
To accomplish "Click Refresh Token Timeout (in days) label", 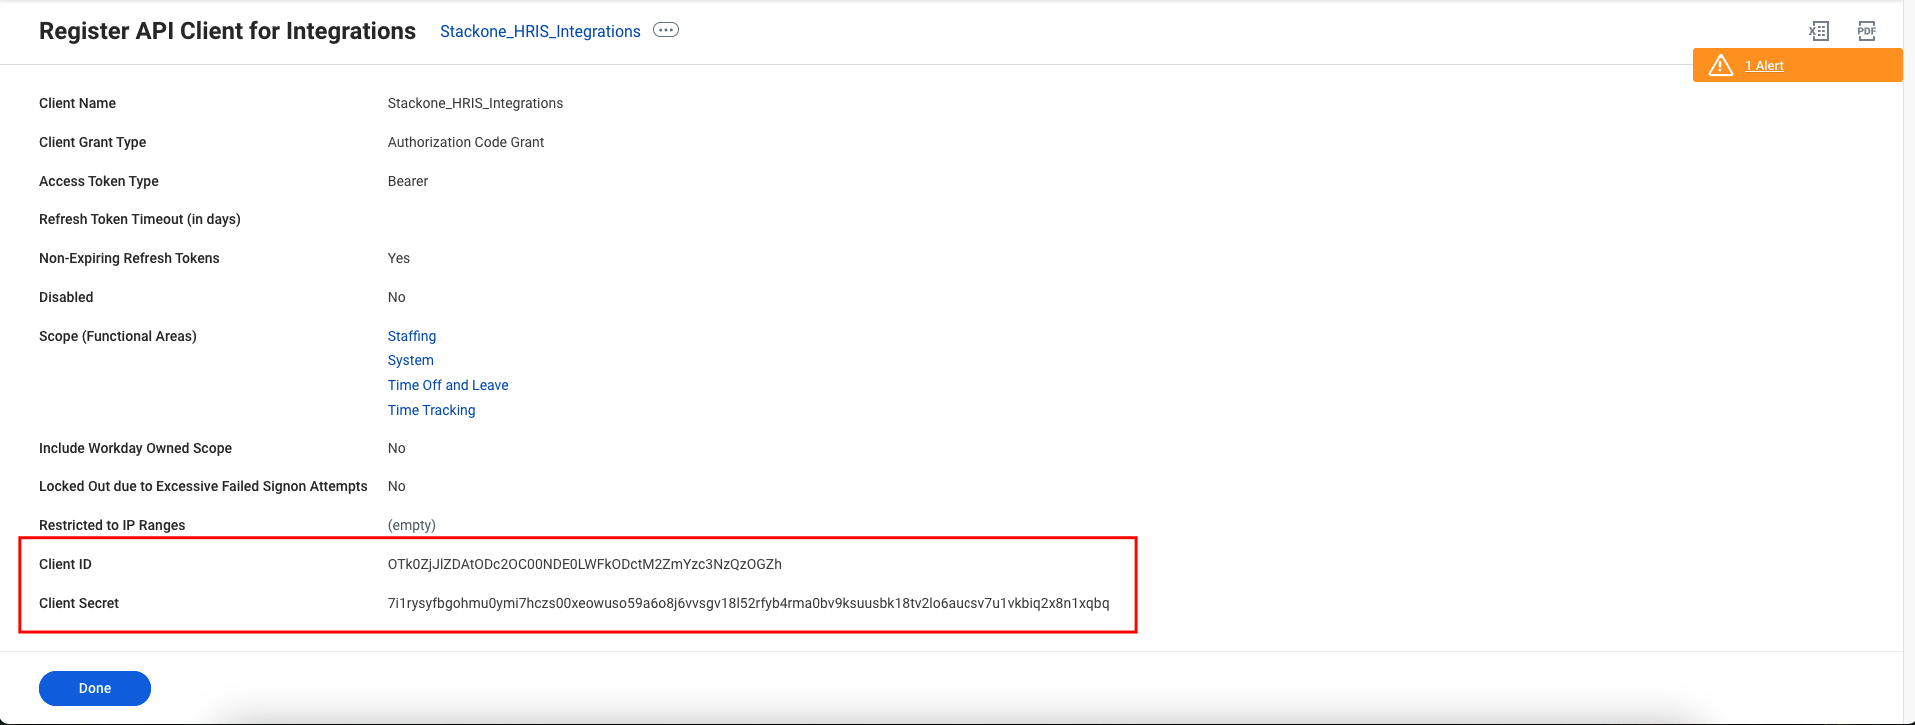I will (140, 219).
